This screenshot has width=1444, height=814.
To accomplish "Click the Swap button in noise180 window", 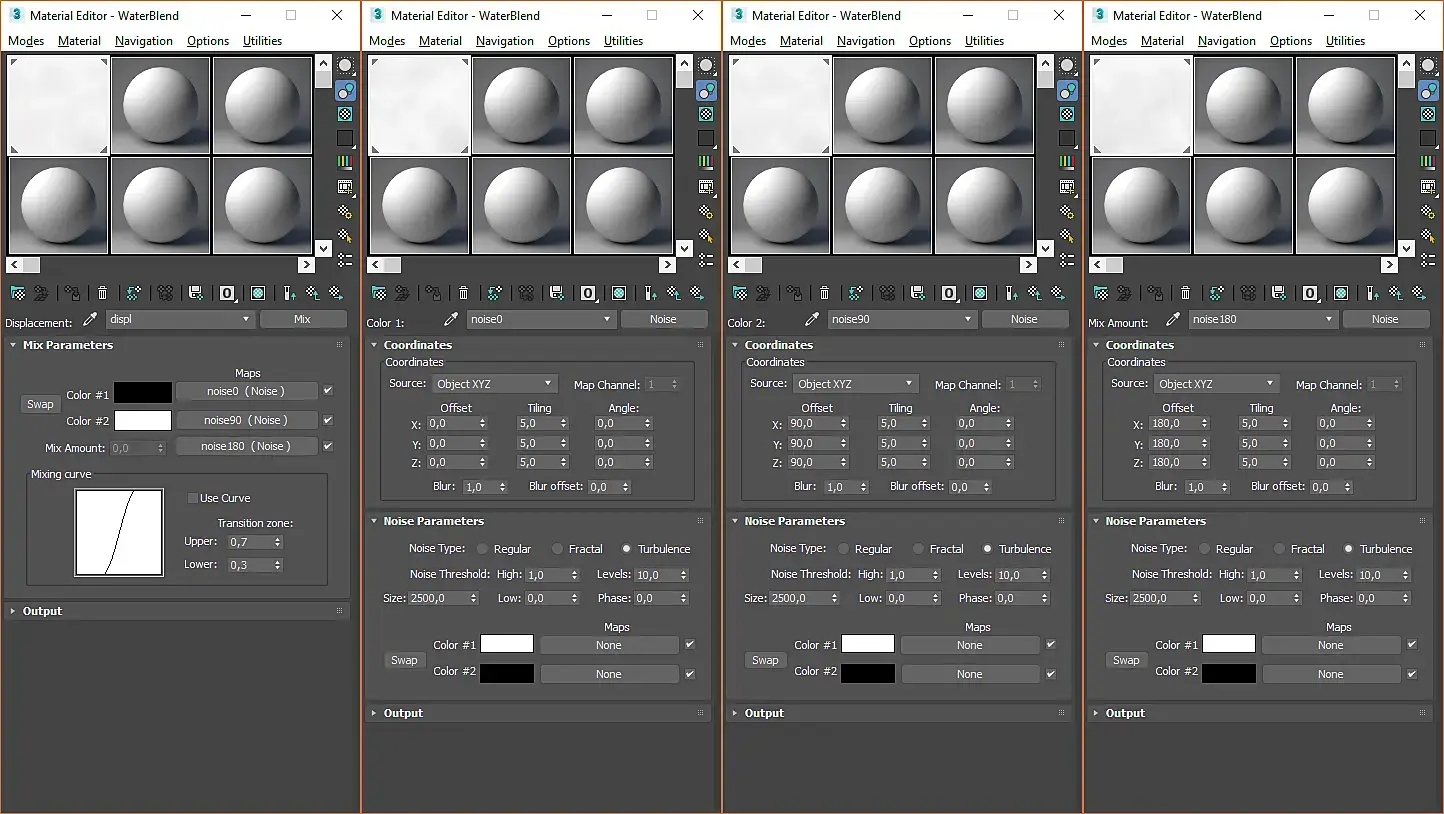I will tap(1126, 660).
